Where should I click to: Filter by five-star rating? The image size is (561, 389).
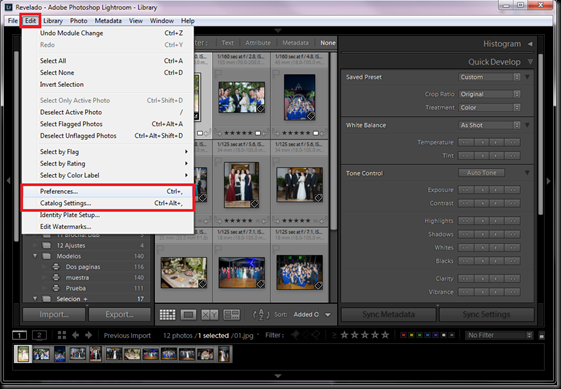(385, 335)
